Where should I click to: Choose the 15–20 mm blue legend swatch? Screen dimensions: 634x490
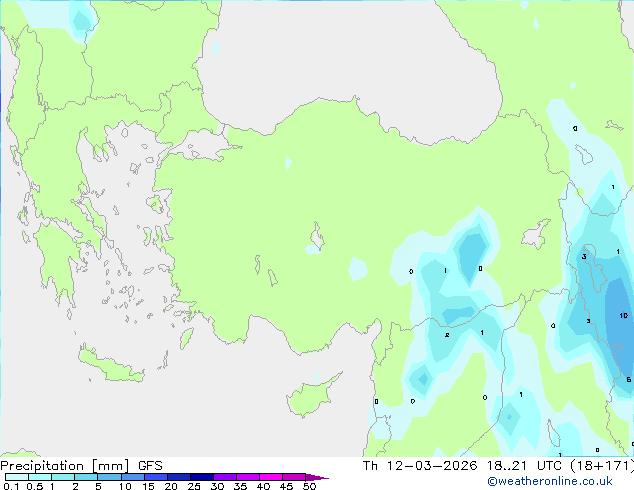156,477
